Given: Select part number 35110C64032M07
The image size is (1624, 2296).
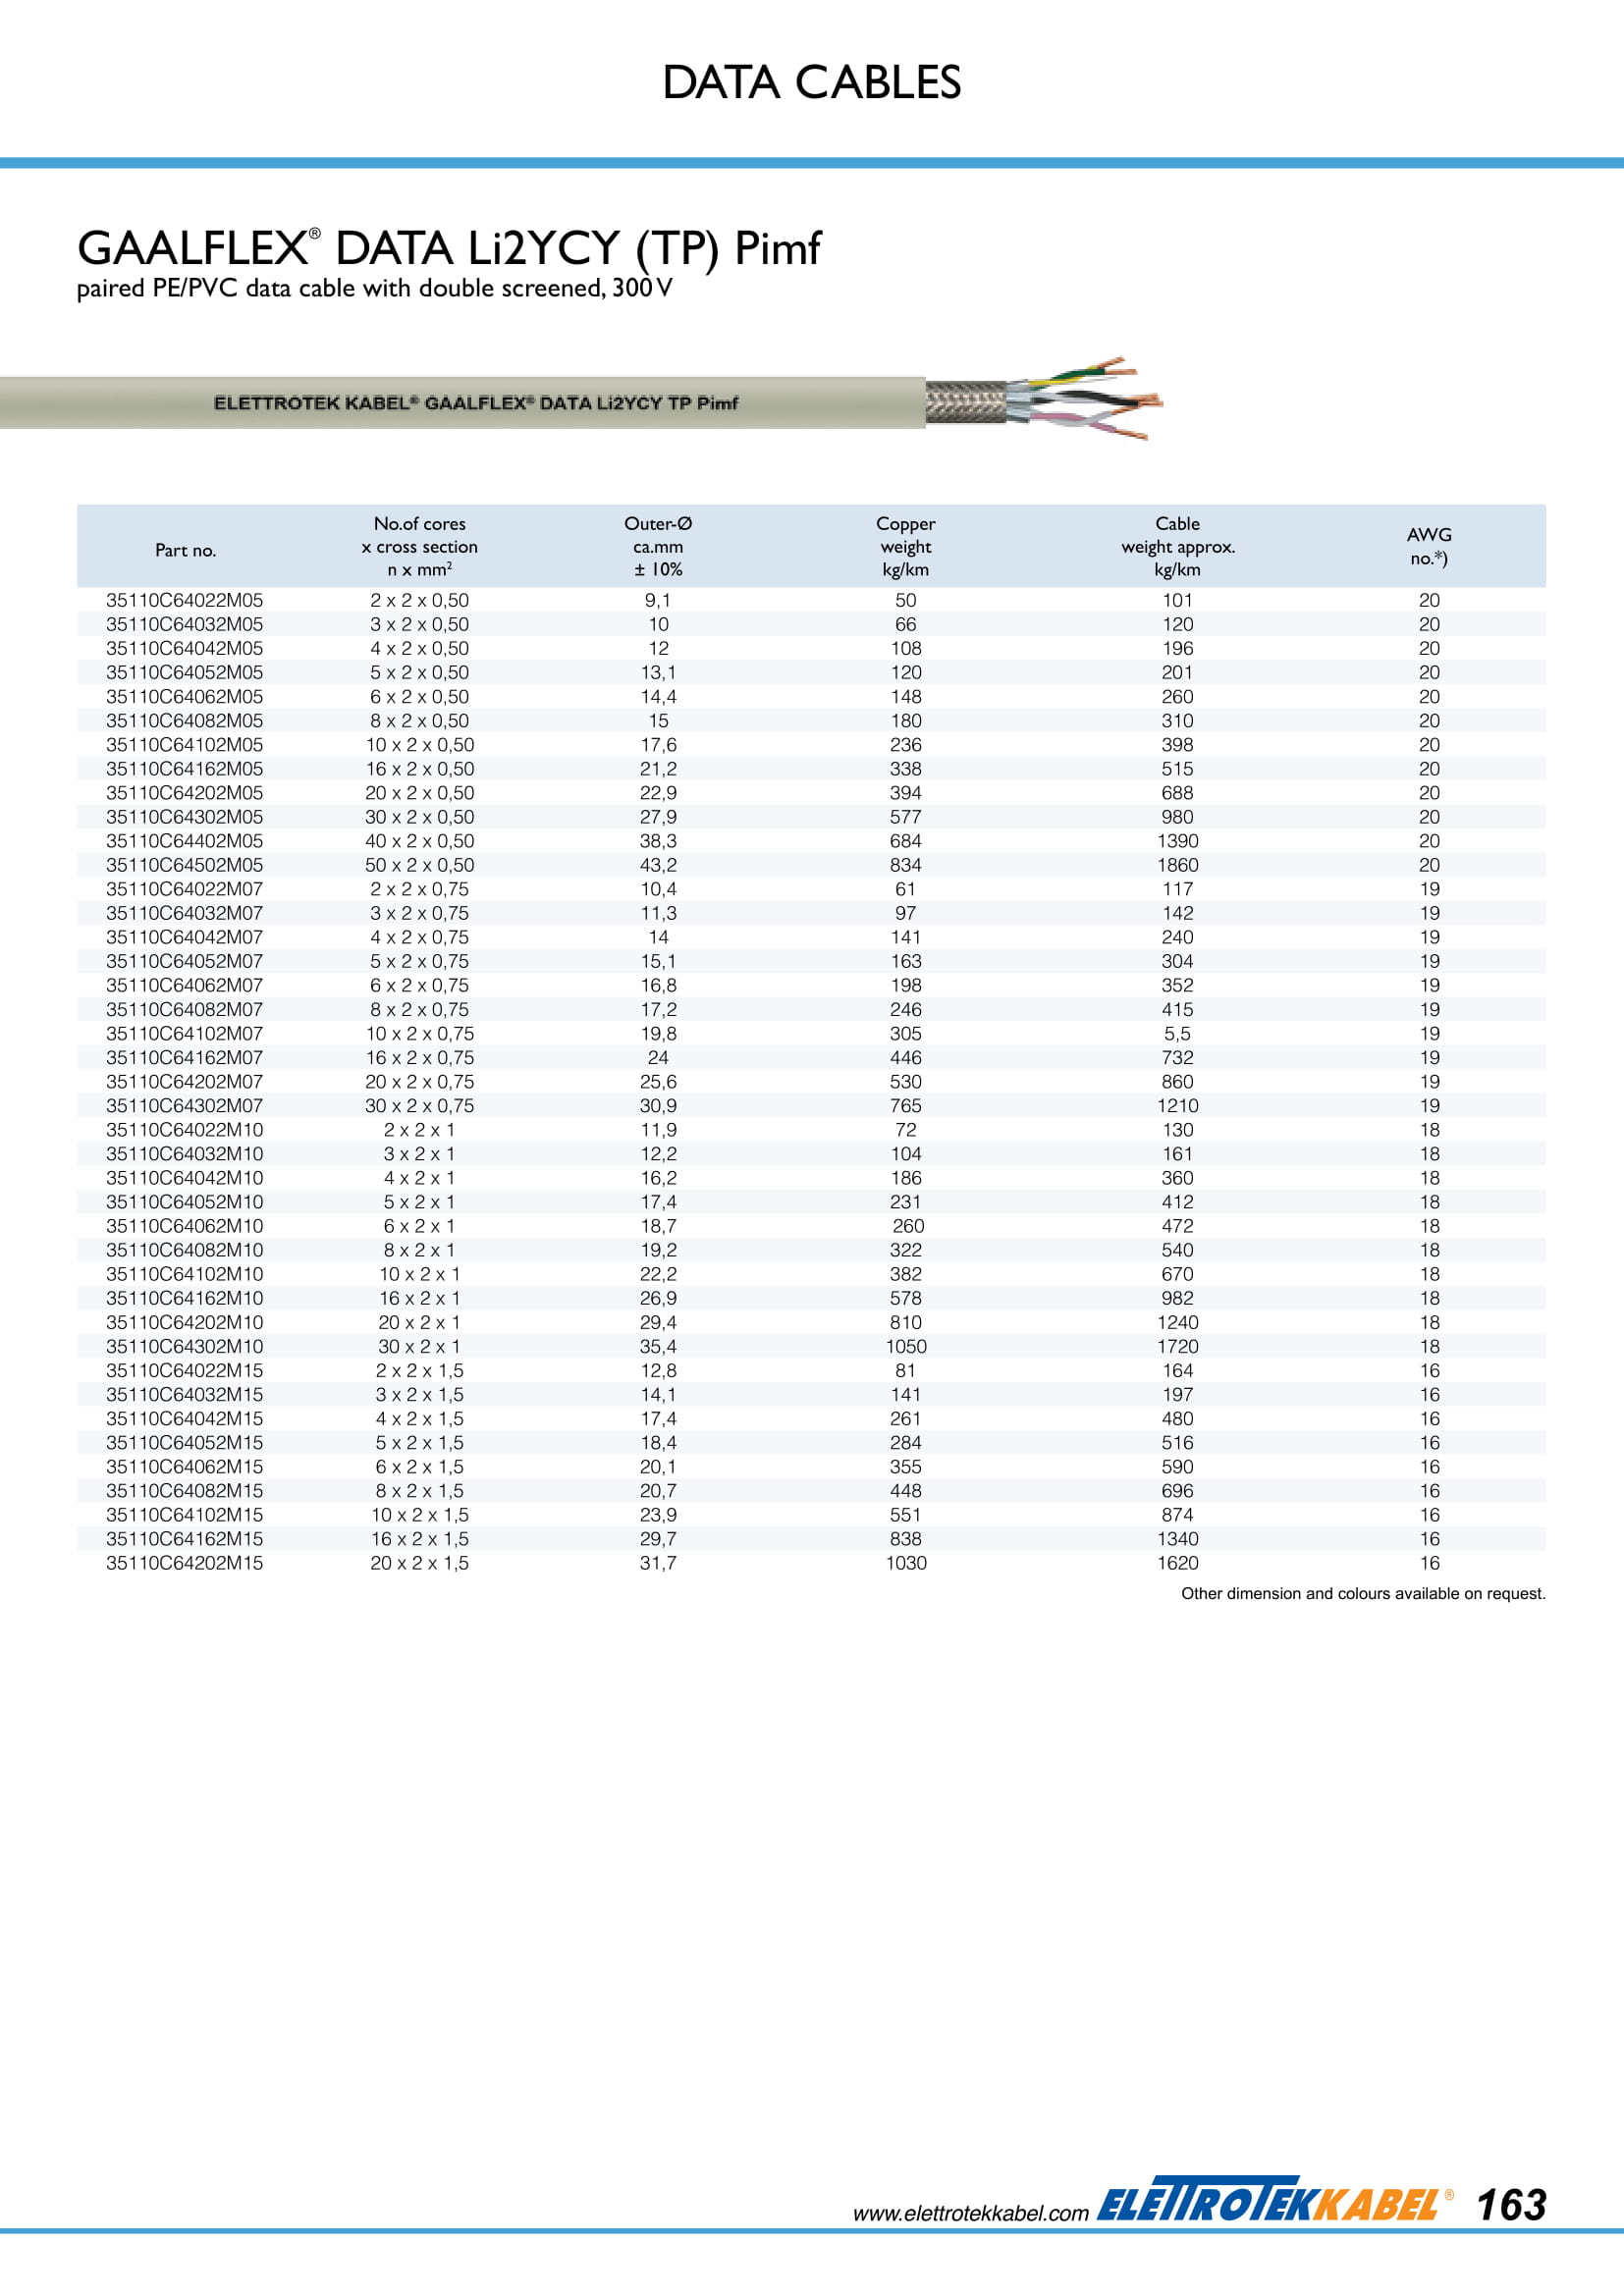Looking at the screenshot, I should (185, 913).
